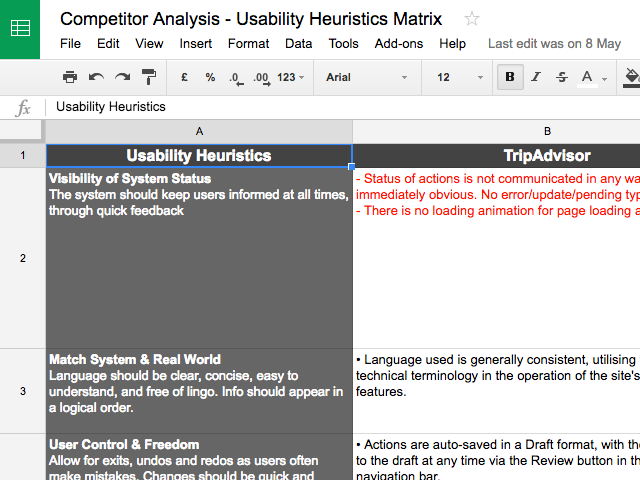Open more number formats 123 dropdown
The width and height of the screenshot is (640, 480).
tap(291, 77)
